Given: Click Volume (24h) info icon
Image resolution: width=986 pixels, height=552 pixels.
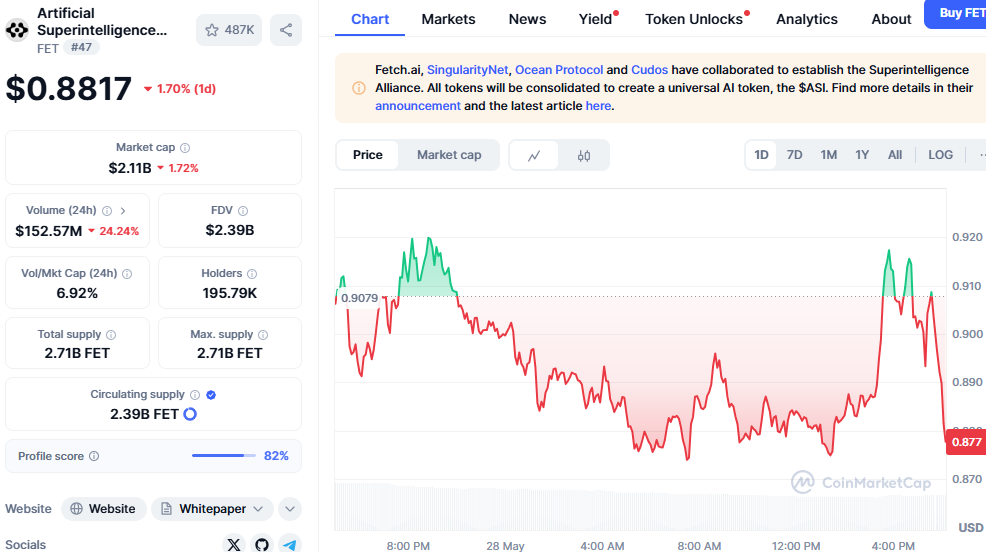Looking at the screenshot, I should pyautogui.click(x=107, y=211).
